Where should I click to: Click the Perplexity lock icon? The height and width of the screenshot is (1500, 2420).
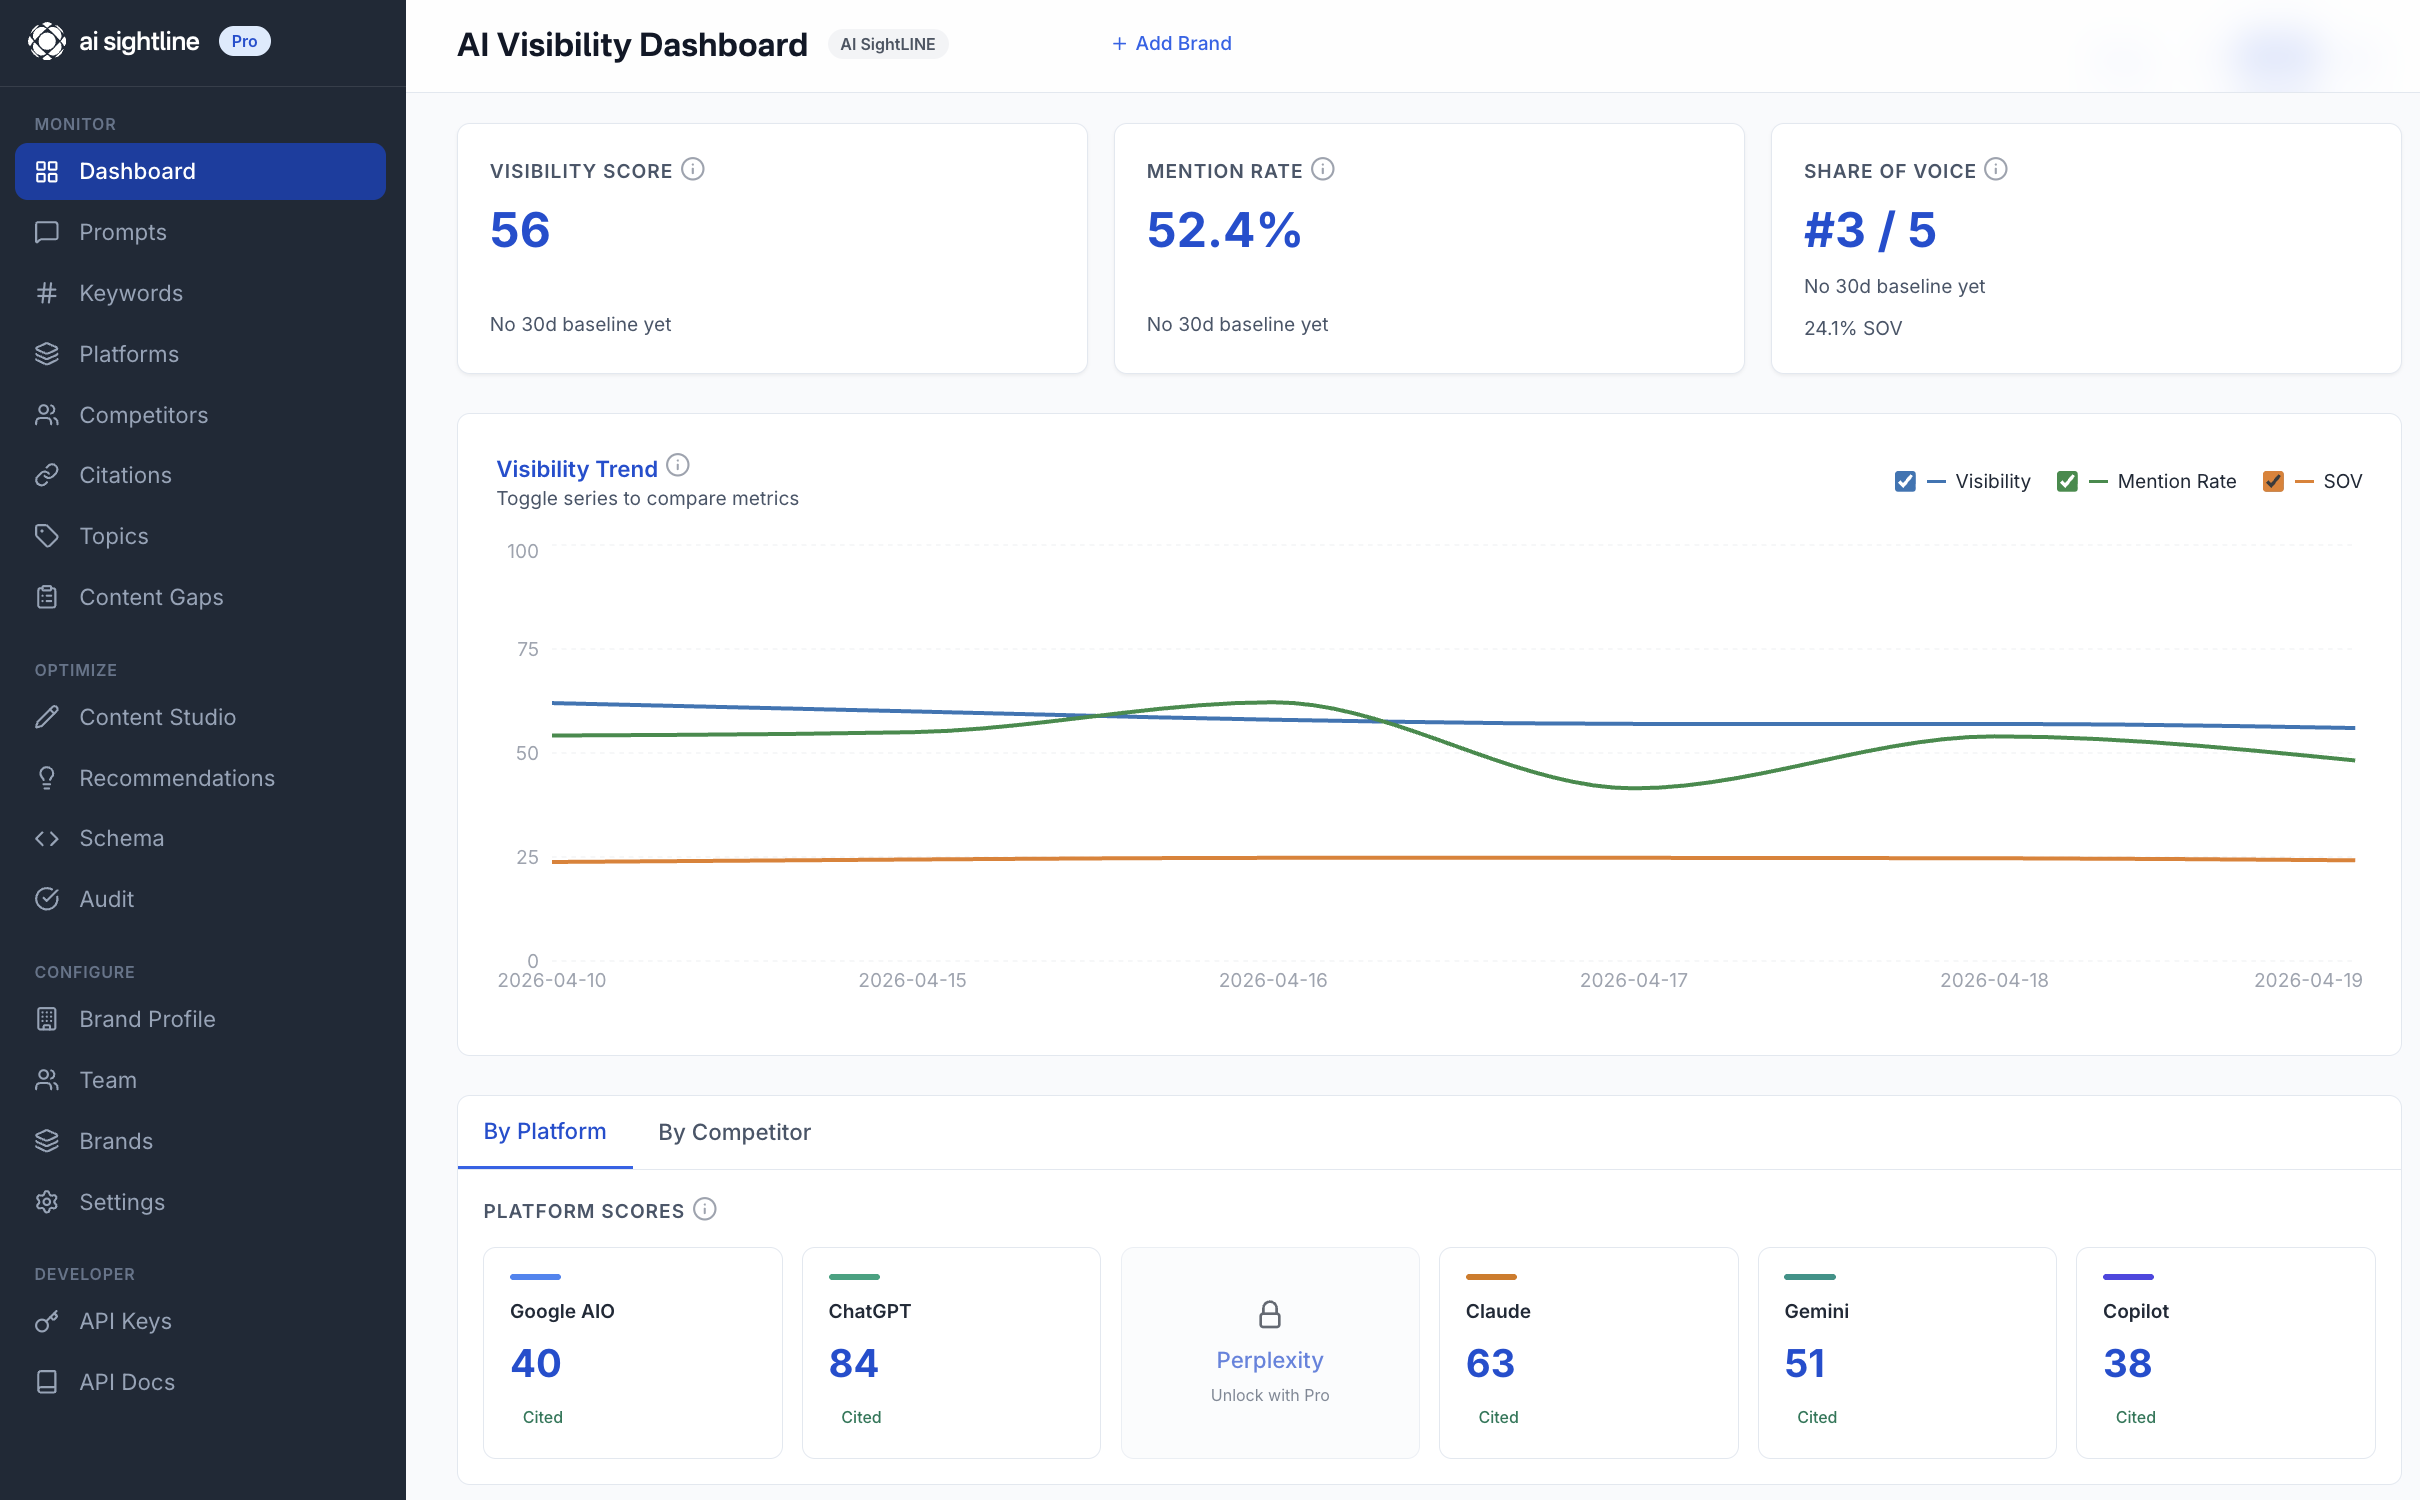click(x=1270, y=1314)
